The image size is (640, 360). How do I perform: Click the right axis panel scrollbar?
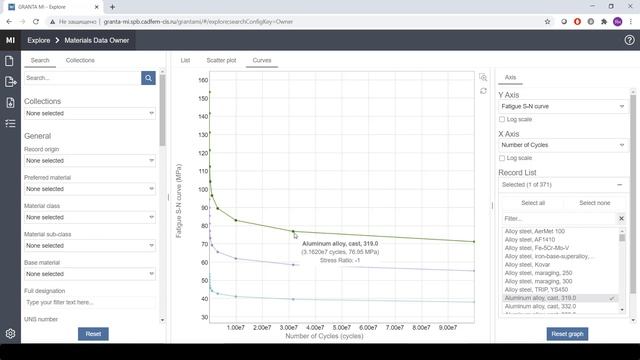point(633,194)
